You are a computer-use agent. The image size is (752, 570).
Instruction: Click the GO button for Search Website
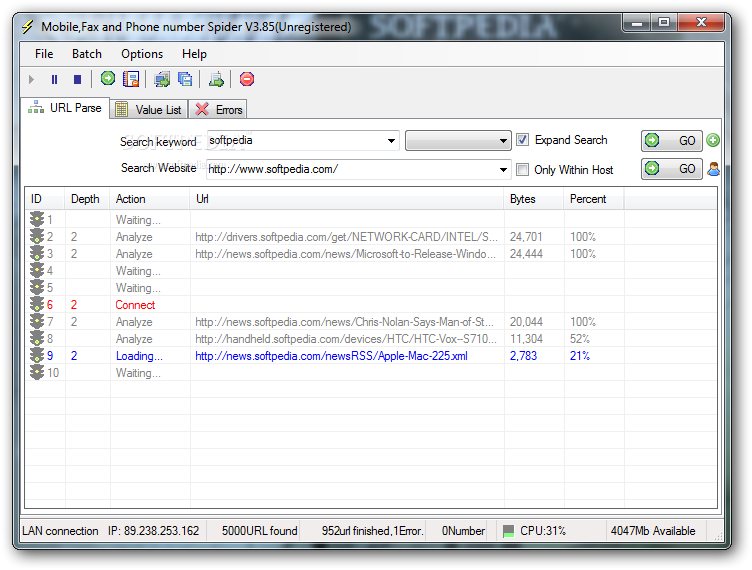(x=672, y=169)
